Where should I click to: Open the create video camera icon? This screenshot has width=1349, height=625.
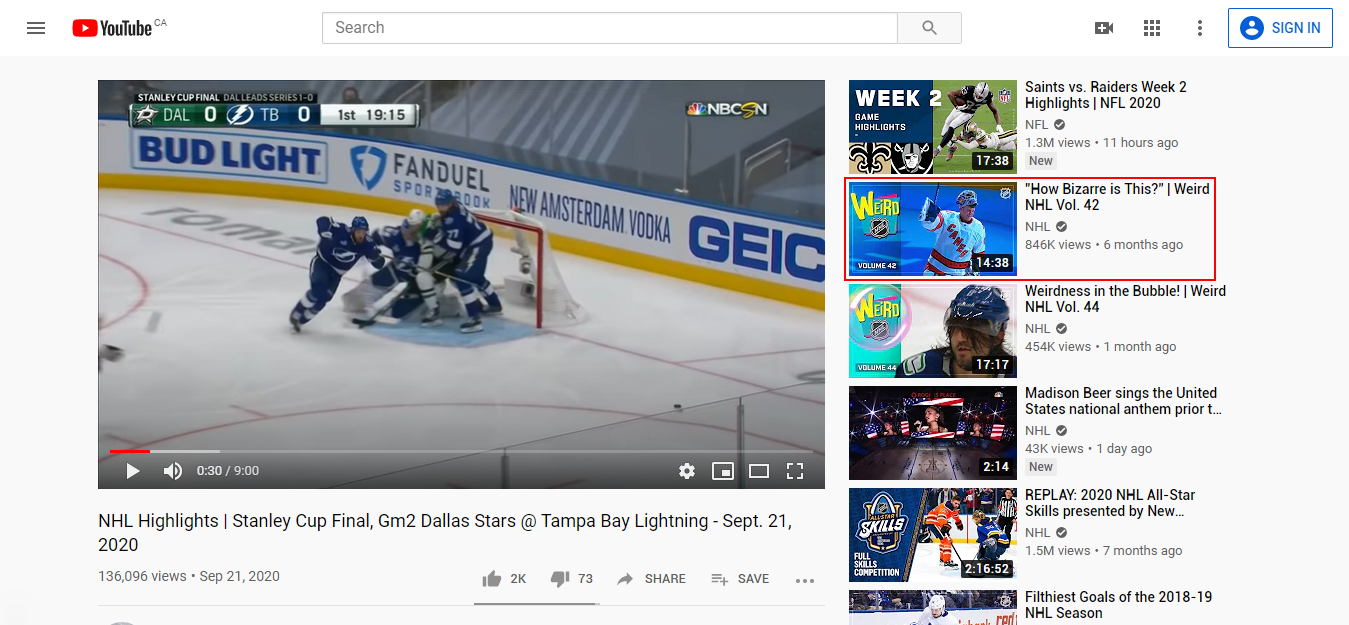tap(1104, 28)
